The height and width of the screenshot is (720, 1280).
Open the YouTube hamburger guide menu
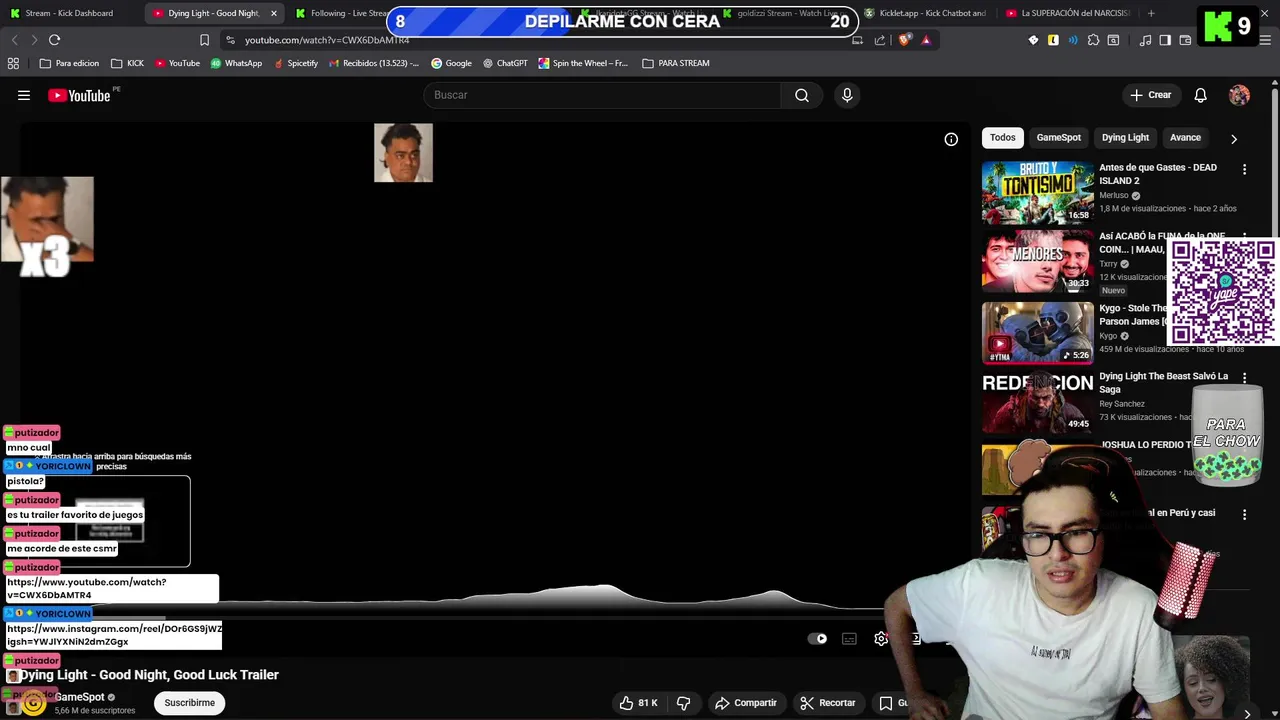point(24,95)
